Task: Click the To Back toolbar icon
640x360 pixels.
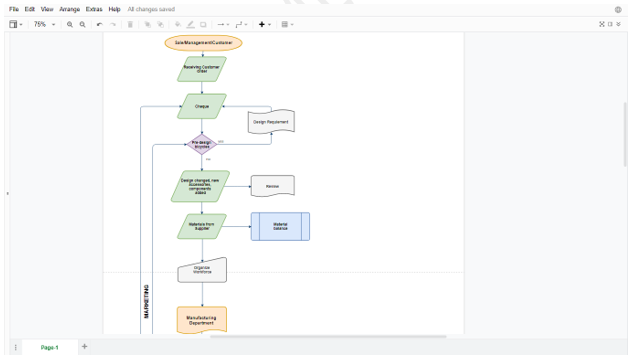Action: coord(160,24)
